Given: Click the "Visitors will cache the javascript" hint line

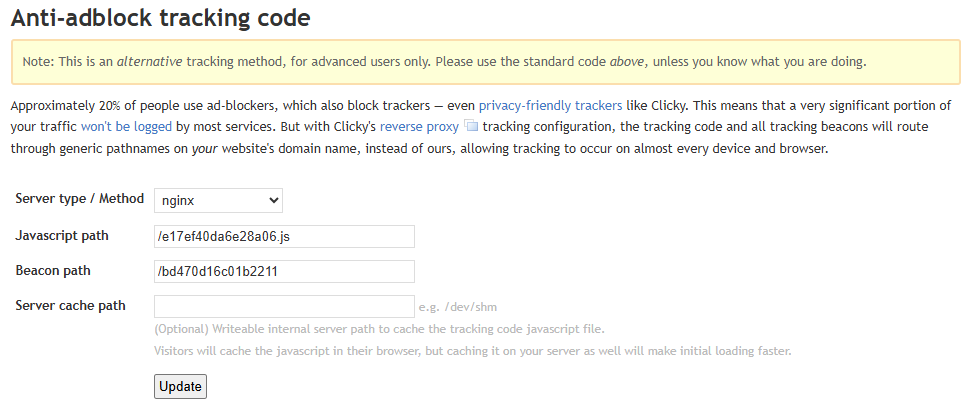Looking at the screenshot, I should tap(472, 352).
